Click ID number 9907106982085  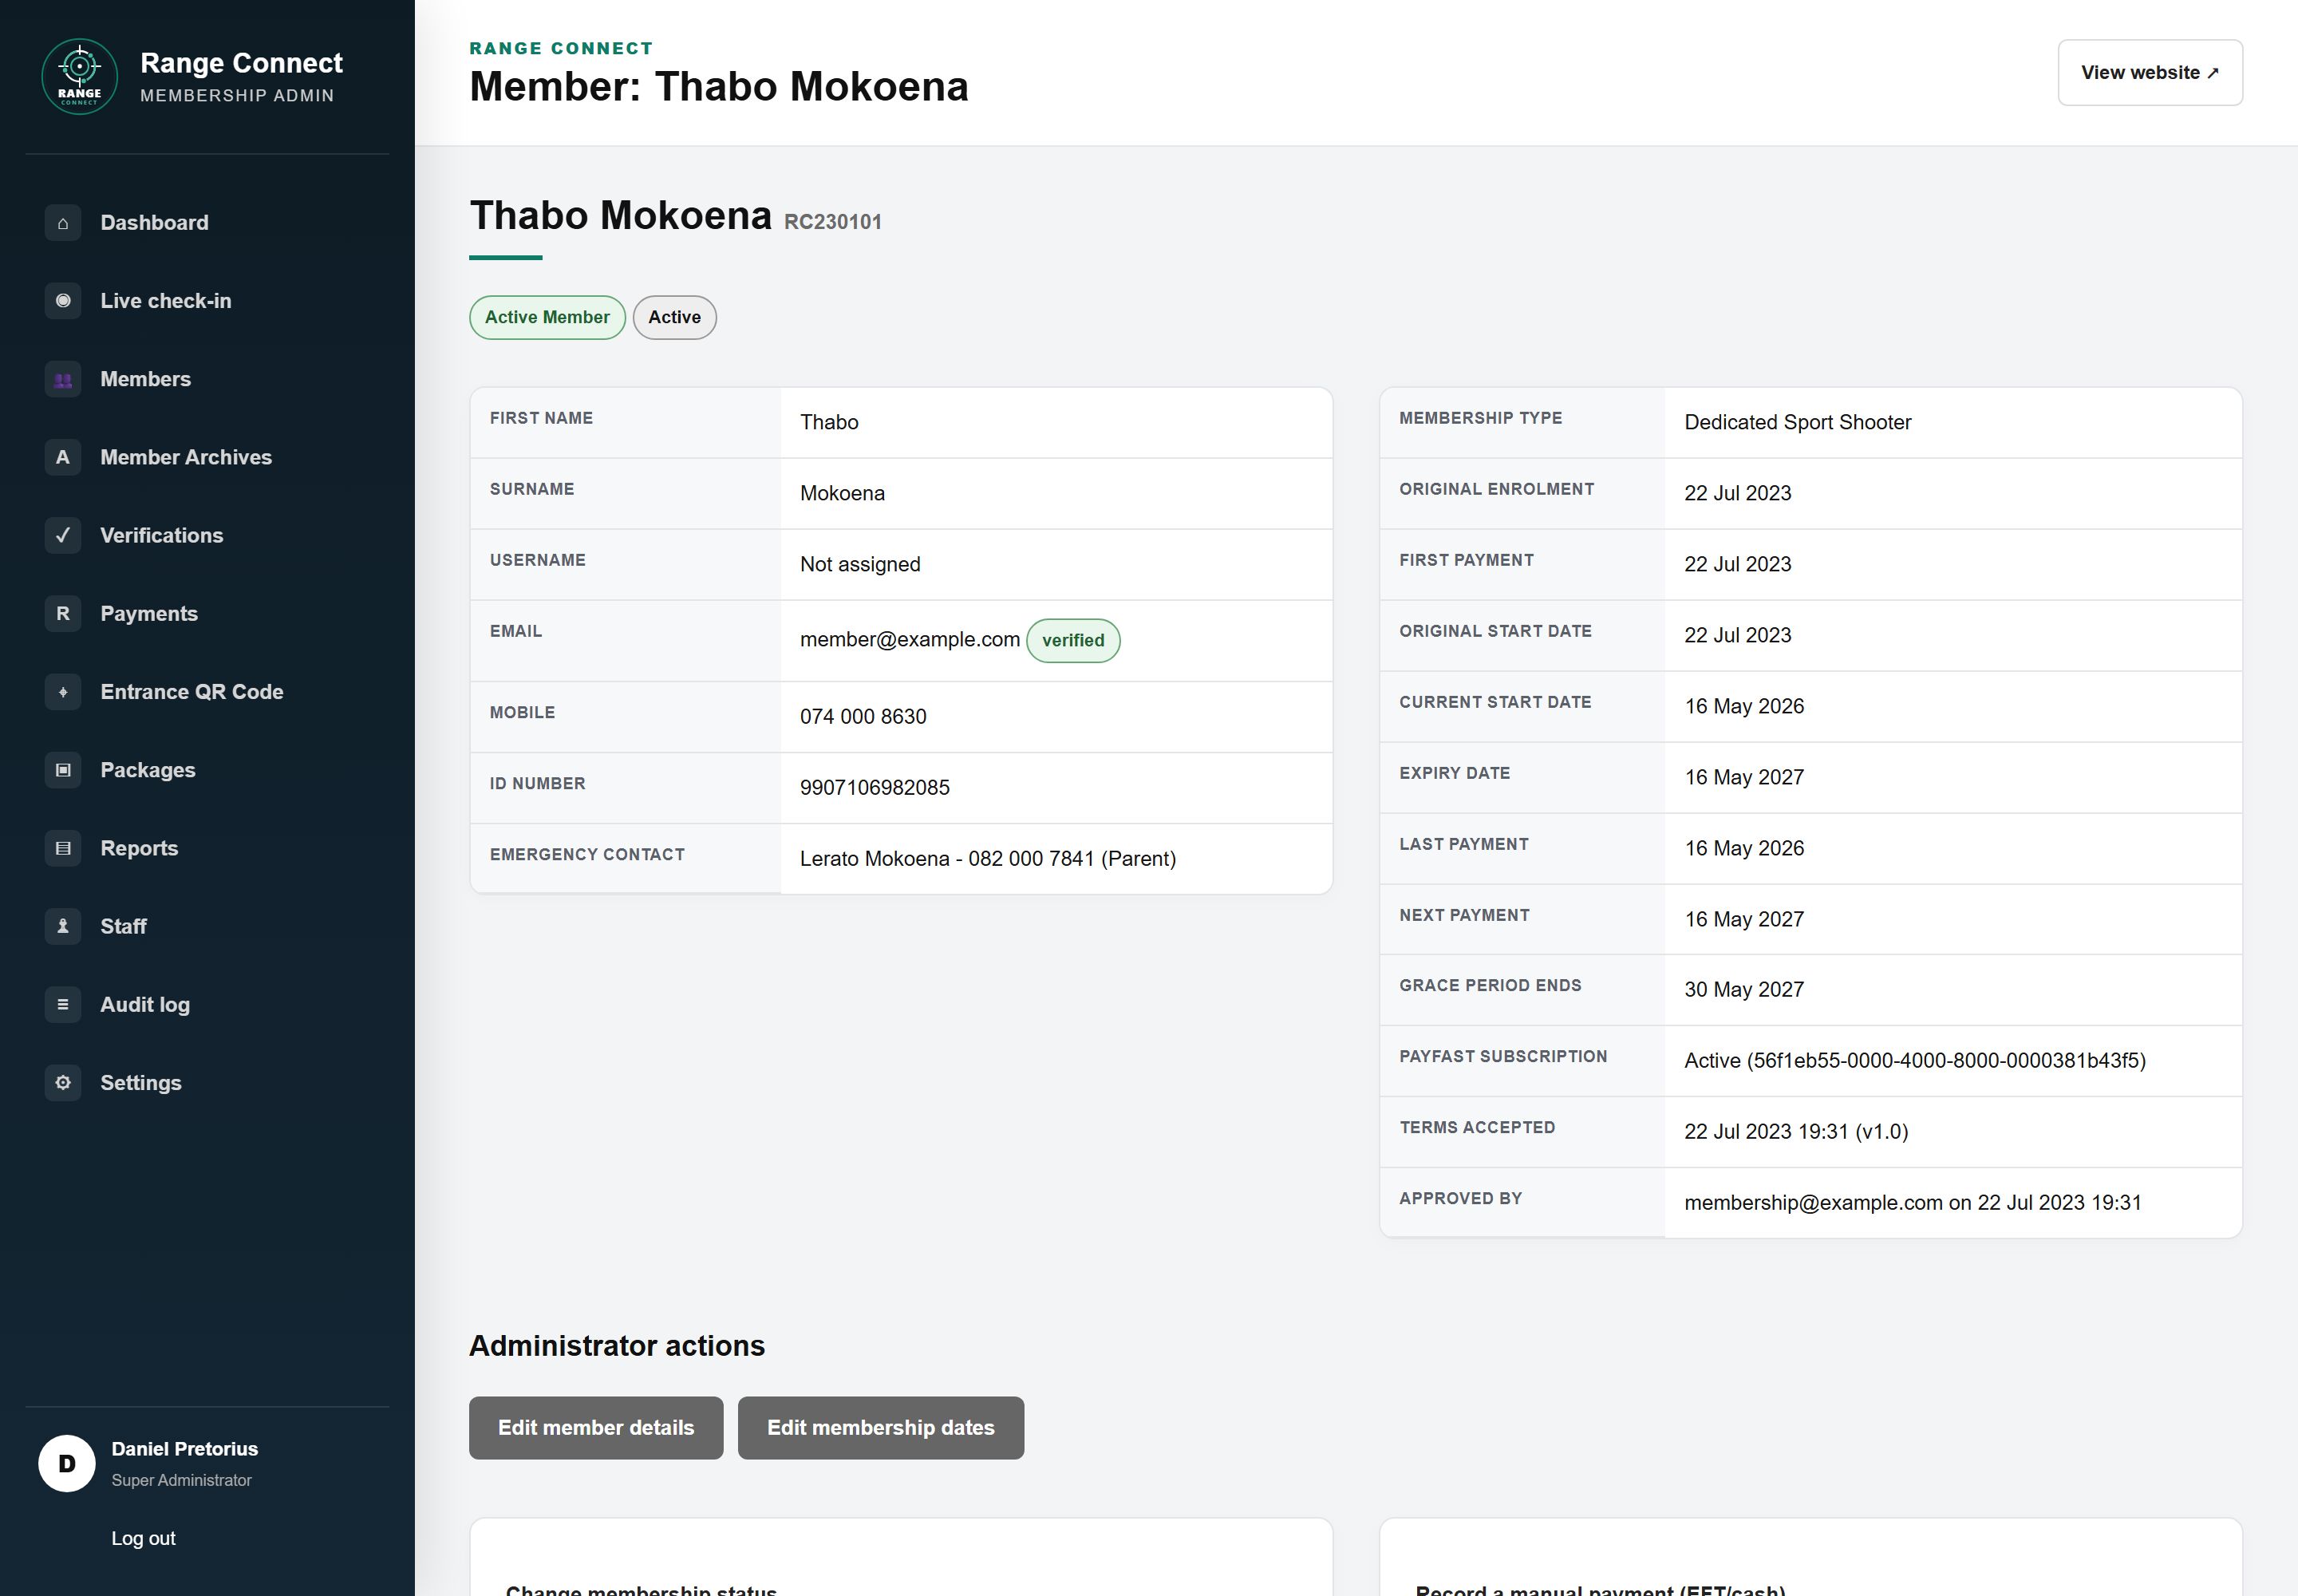pos(875,788)
